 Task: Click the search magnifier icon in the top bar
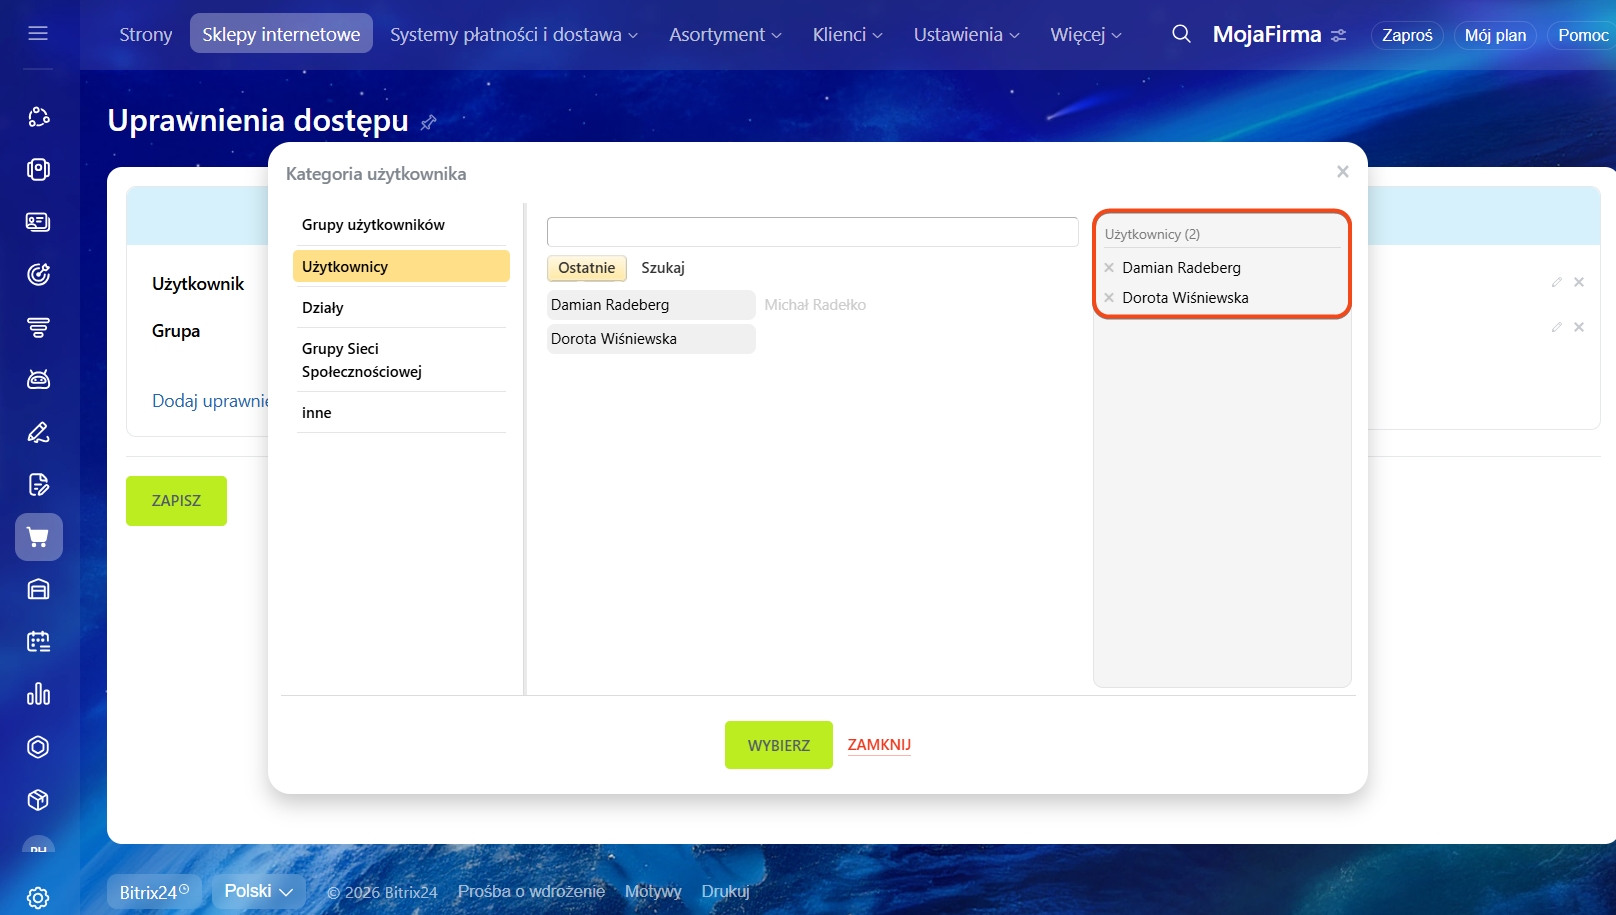point(1181,34)
